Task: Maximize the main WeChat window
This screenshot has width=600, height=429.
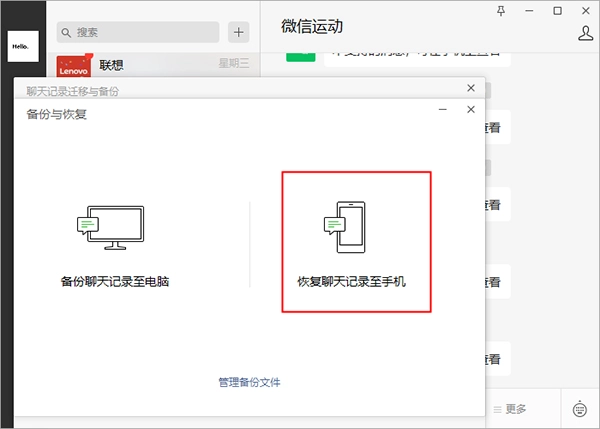Action: coord(557,10)
